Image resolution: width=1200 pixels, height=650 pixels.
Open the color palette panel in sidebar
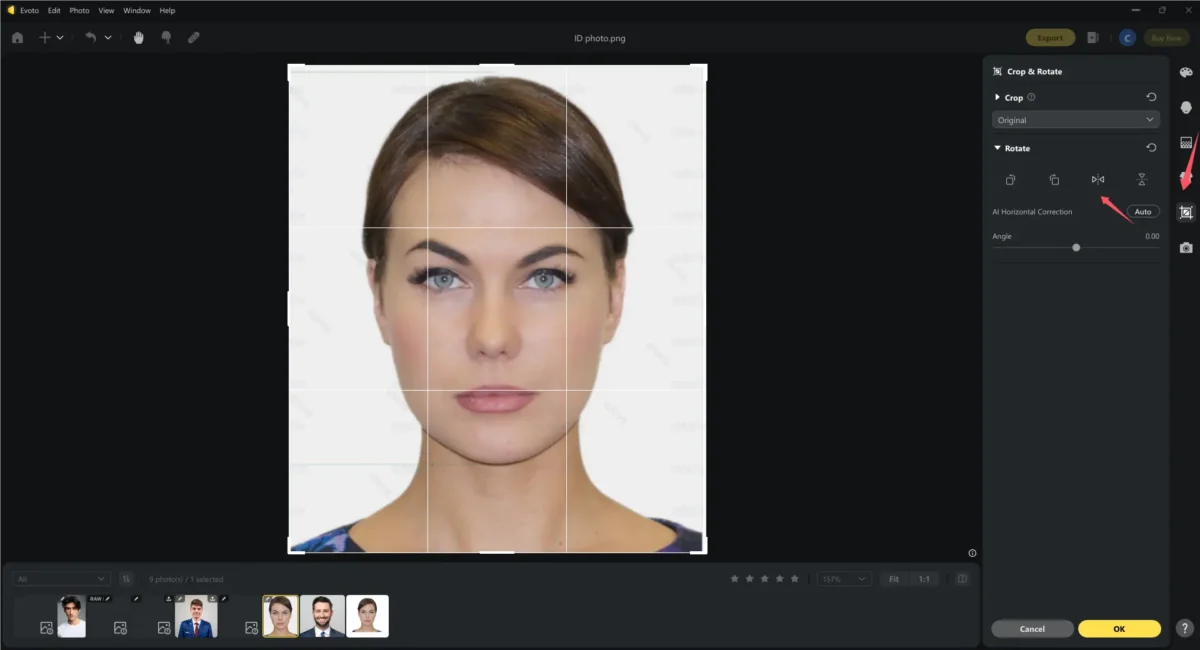point(1186,73)
